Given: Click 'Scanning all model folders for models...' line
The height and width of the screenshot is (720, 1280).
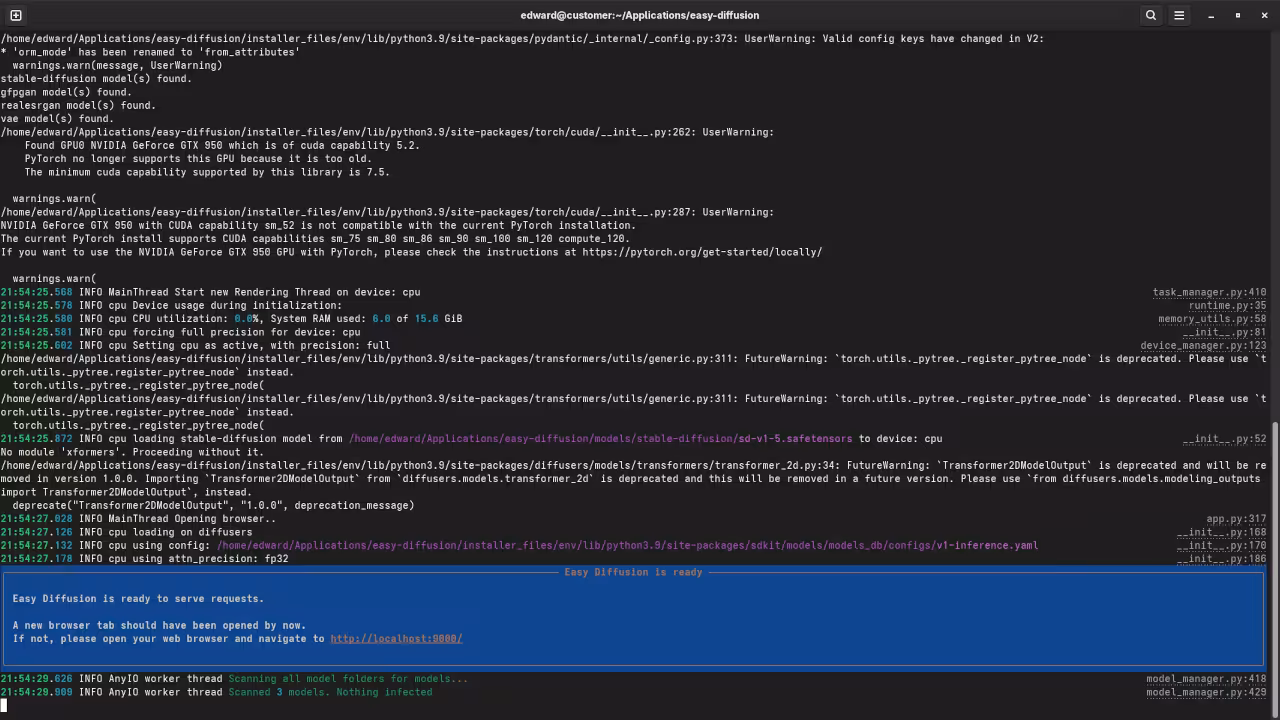Looking at the screenshot, I should point(348,679).
